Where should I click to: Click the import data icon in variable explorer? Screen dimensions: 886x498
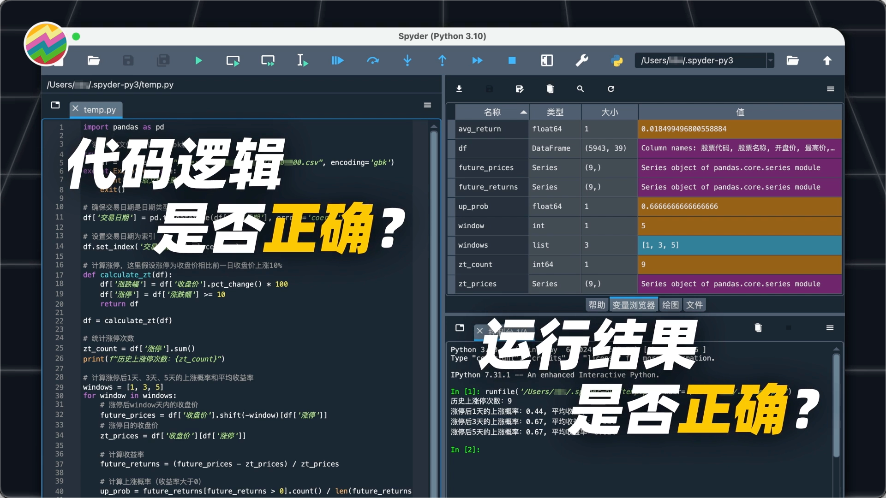tap(458, 88)
